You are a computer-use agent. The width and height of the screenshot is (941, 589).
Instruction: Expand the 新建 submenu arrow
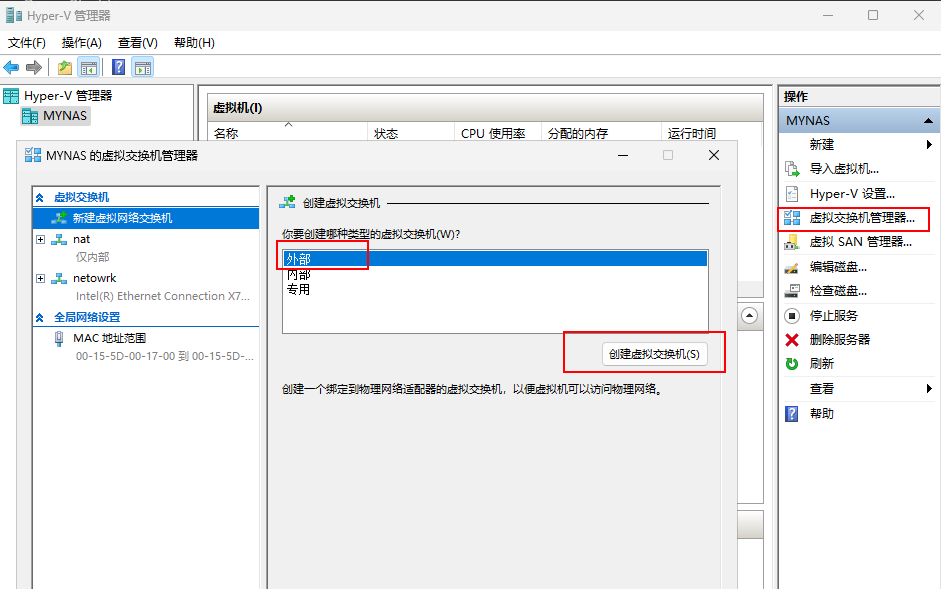[928, 145]
